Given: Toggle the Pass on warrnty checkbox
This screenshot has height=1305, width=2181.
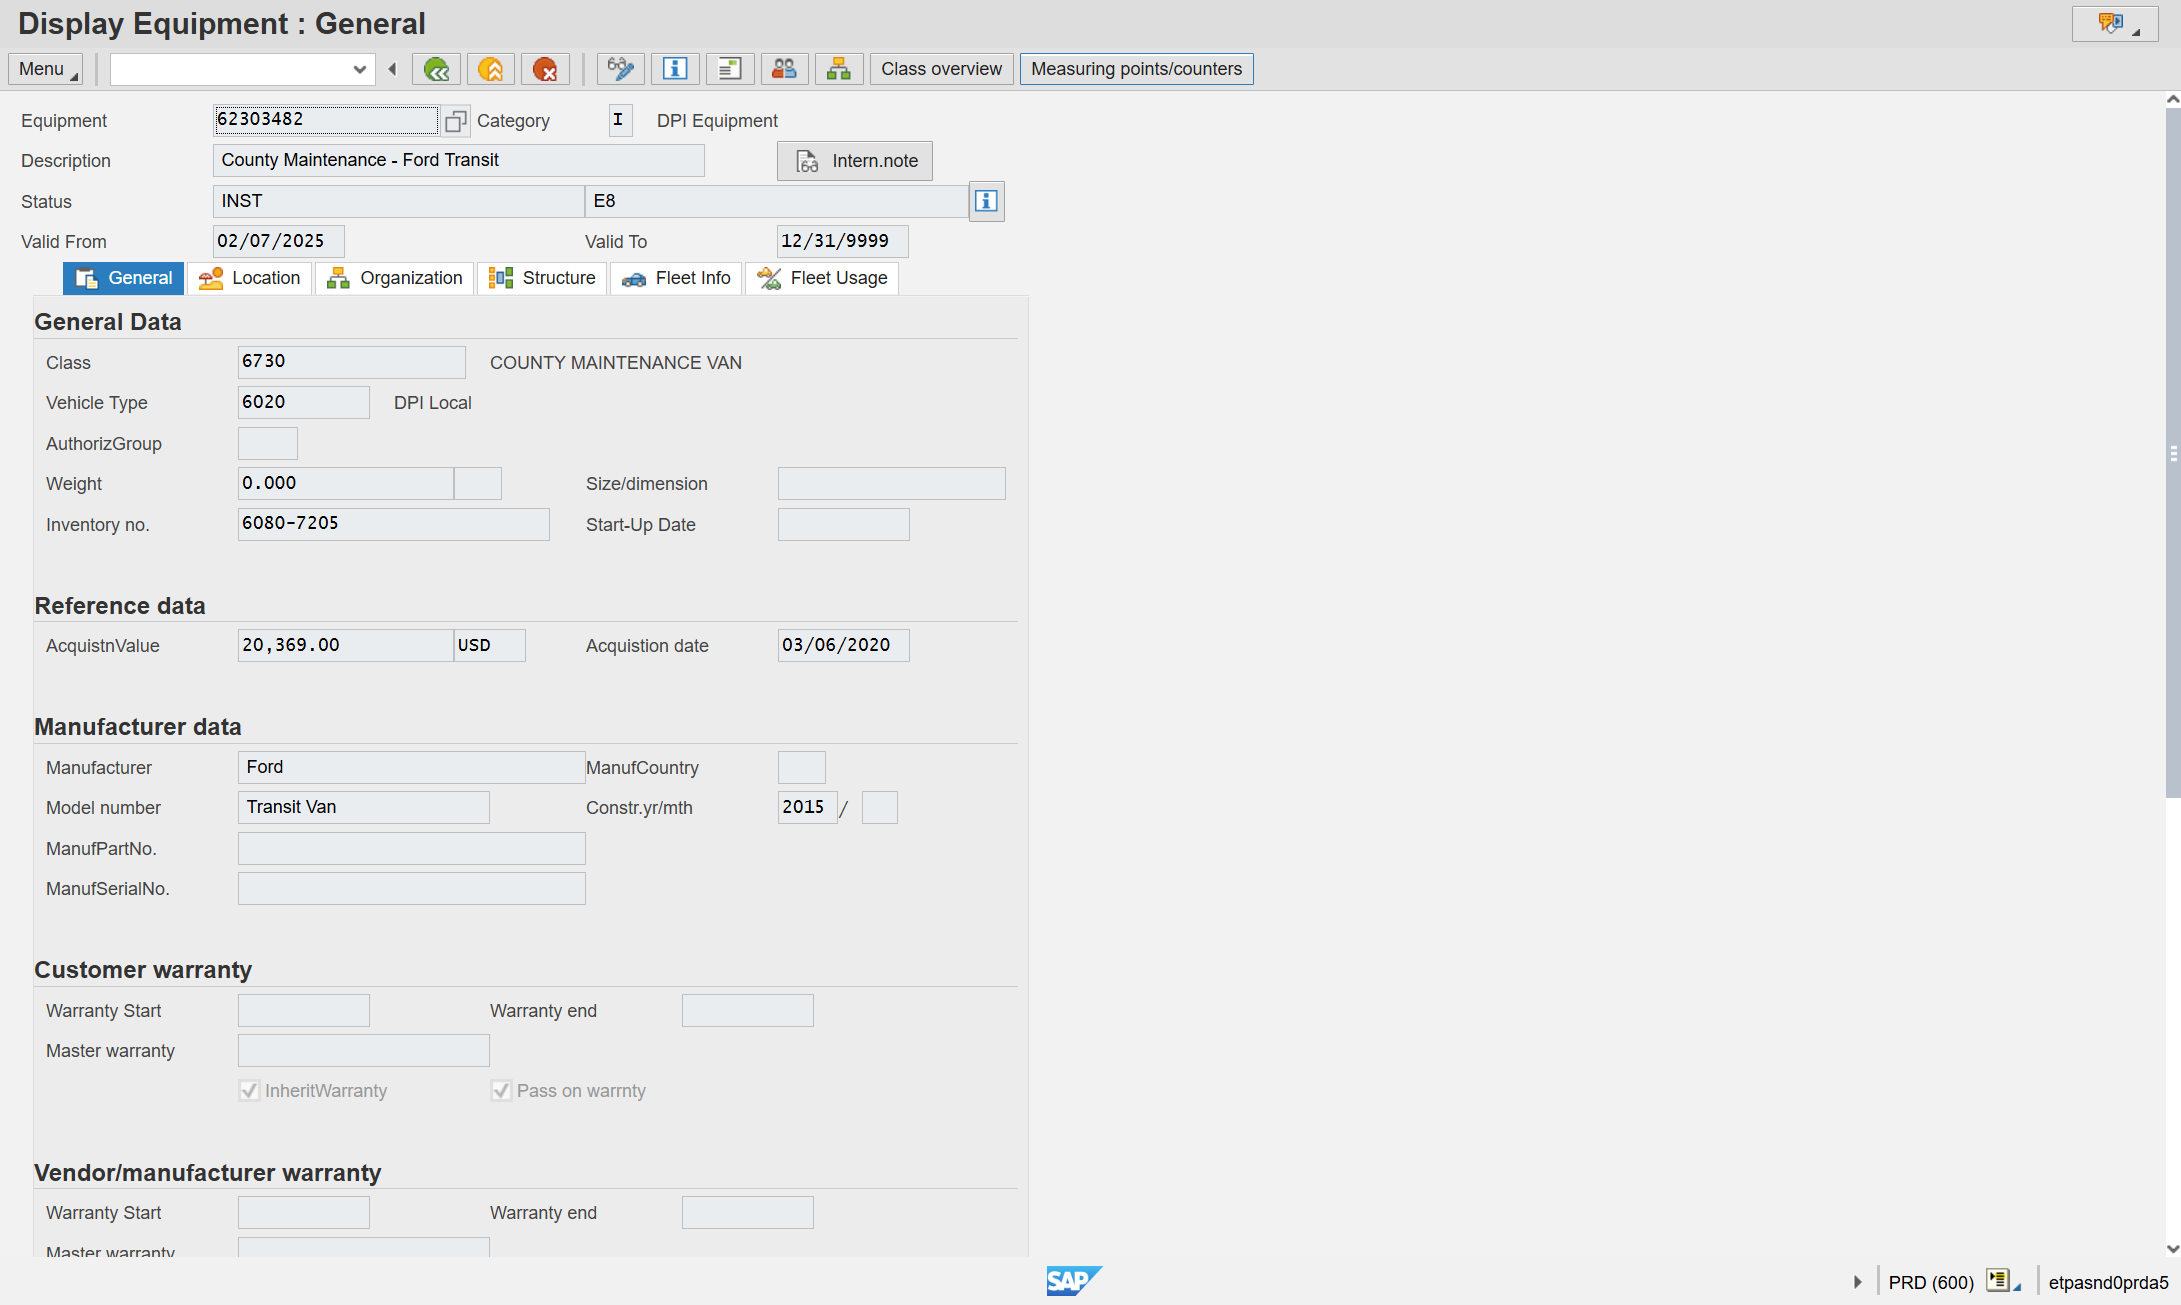Looking at the screenshot, I should pos(502,1091).
